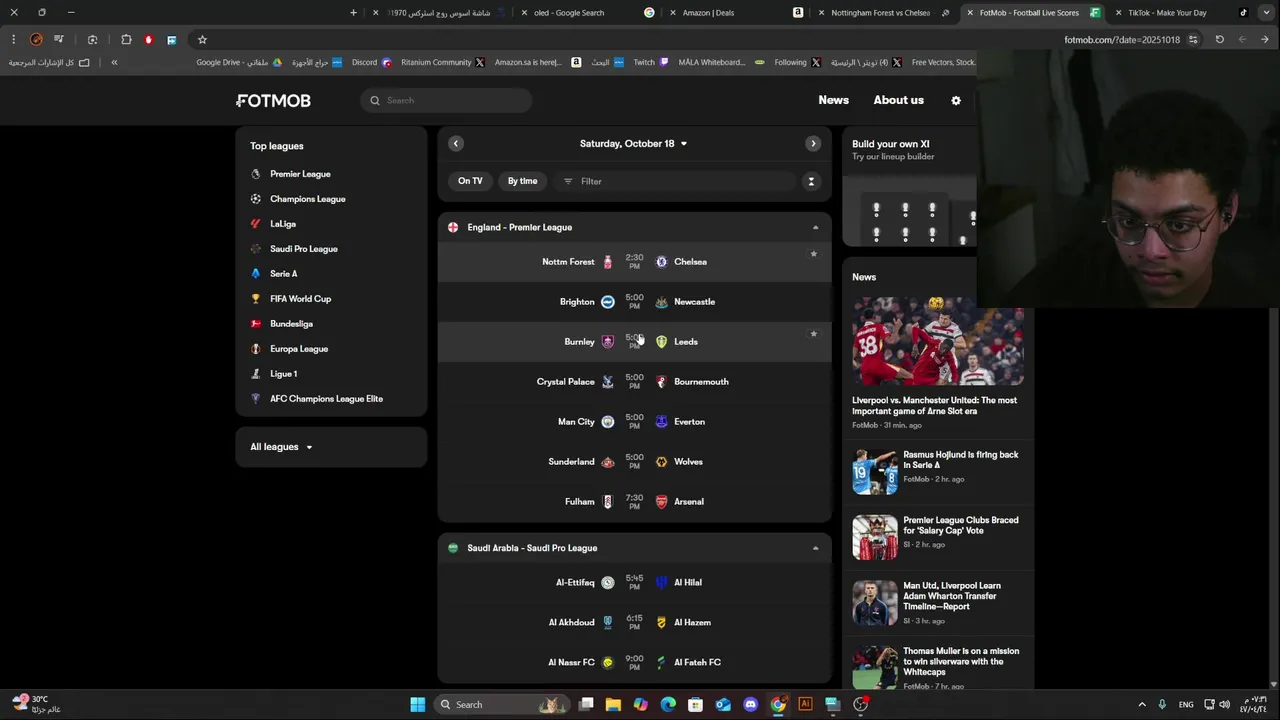This screenshot has height=720, width=1280.
Task: Click the Arsenal club crest
Action: pos(661,502)
